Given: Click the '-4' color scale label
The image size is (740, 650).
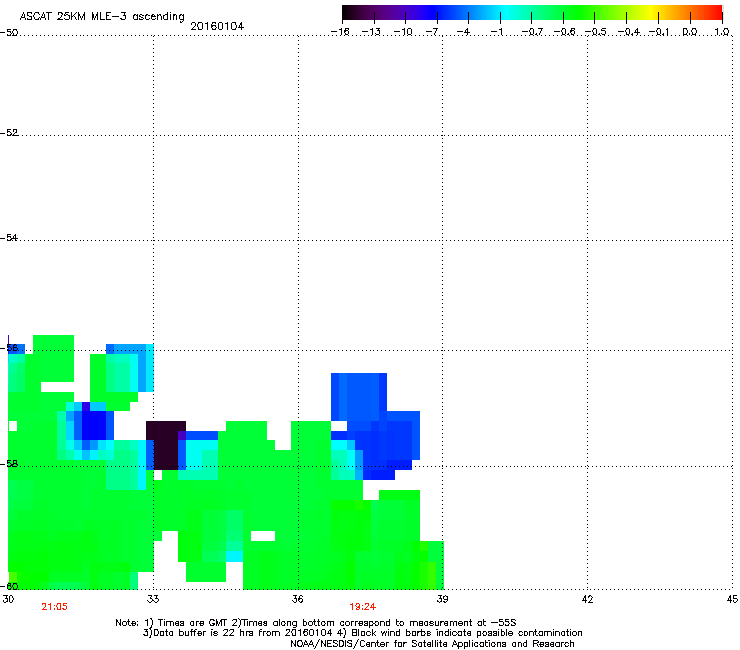Looking at the screenshot, I should pos(463,32).
